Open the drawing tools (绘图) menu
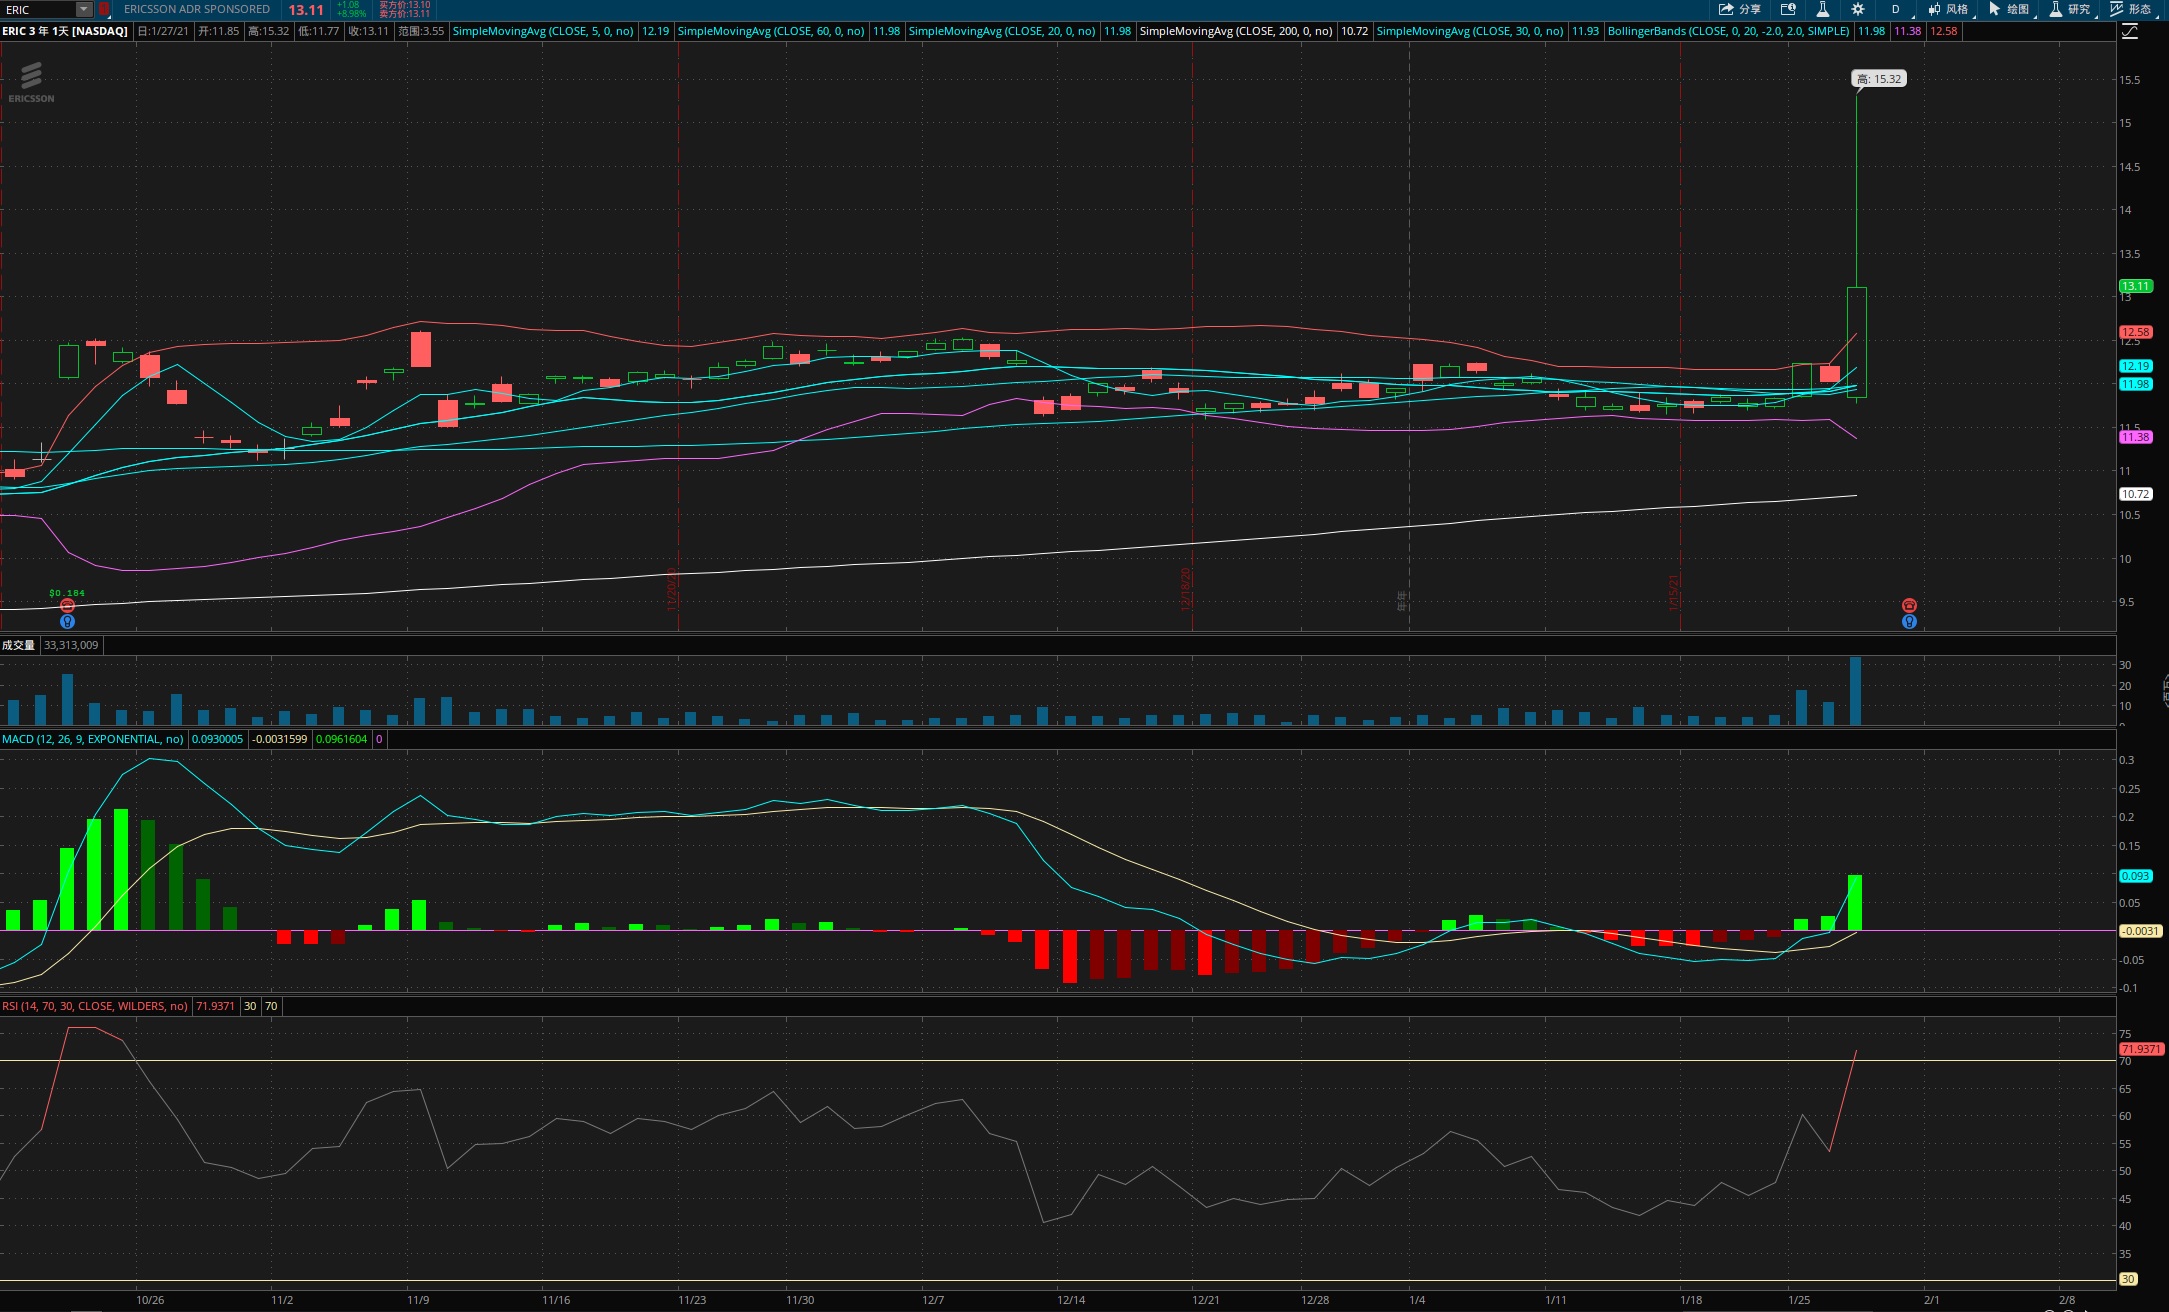The width and height of the screenshot is (2169, 1312). [x=2009, y=9]
